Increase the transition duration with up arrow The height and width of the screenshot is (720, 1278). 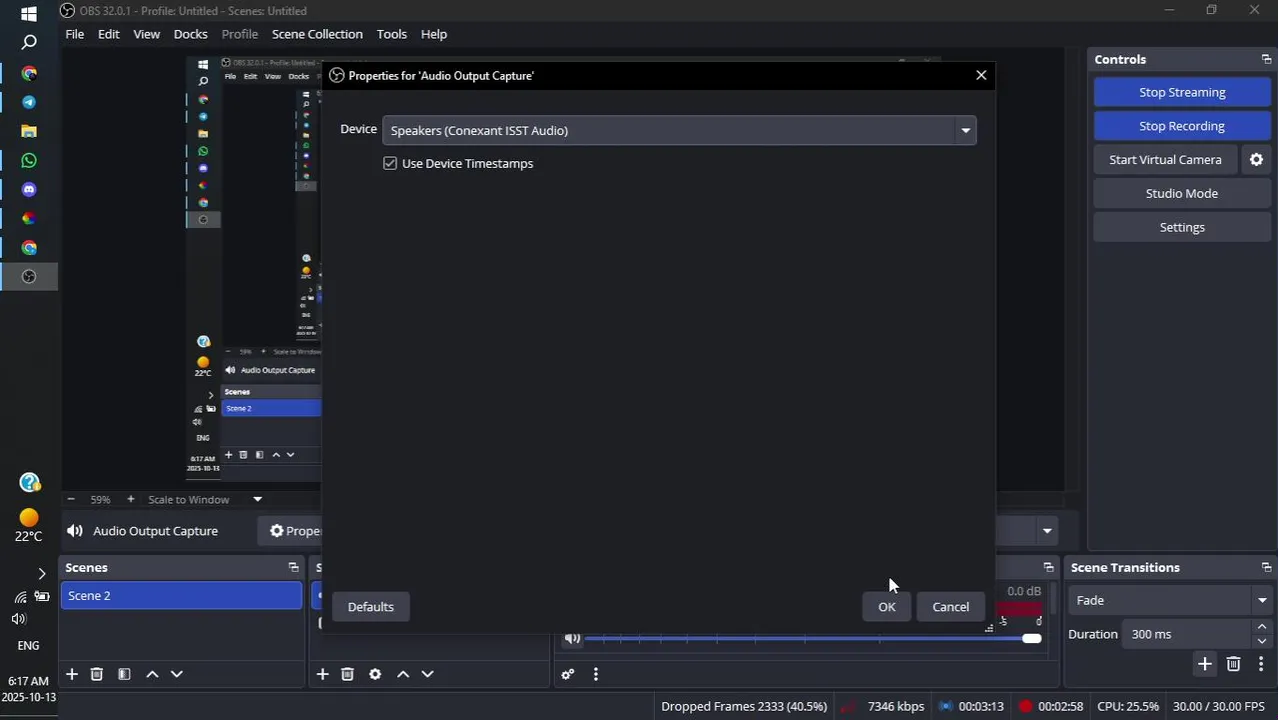click(1262, 628)
